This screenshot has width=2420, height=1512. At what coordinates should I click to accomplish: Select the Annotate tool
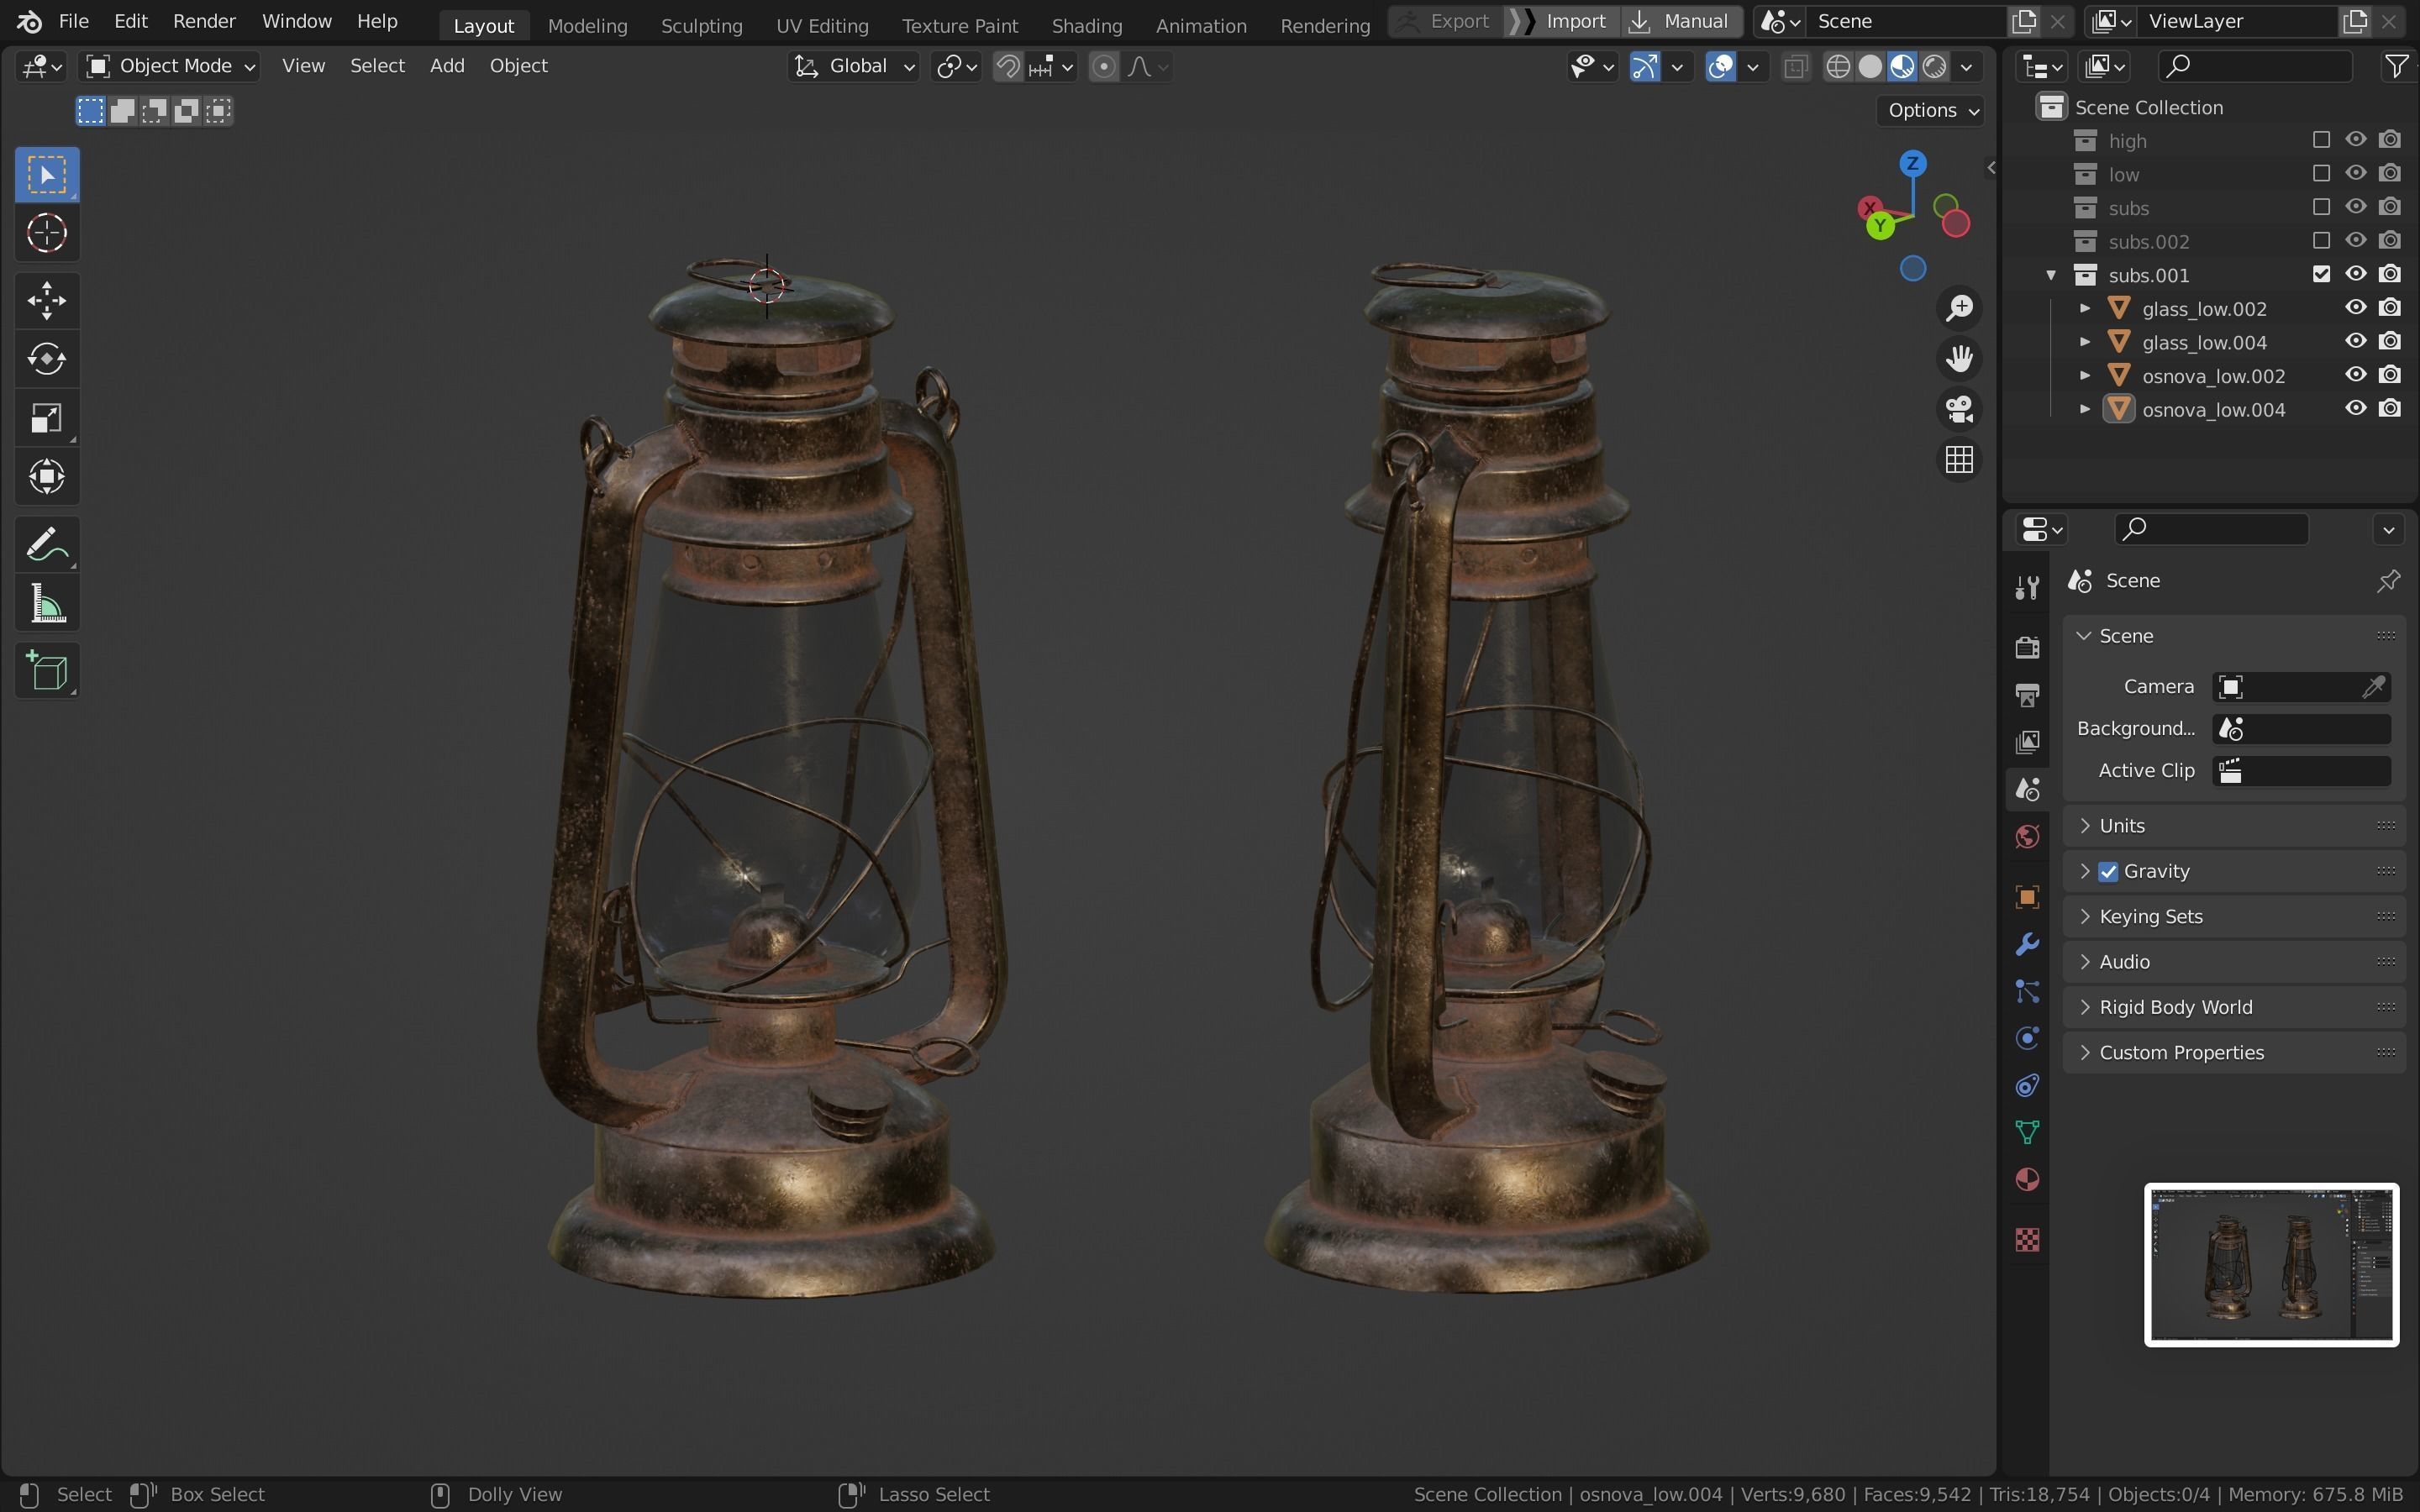click(47, 545)
